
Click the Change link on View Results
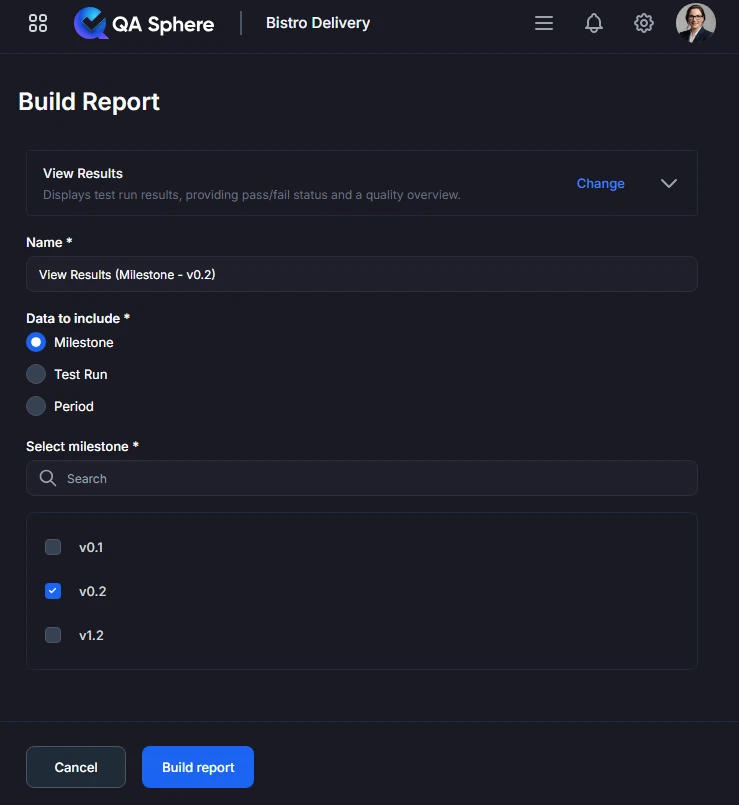coord(600,183)
